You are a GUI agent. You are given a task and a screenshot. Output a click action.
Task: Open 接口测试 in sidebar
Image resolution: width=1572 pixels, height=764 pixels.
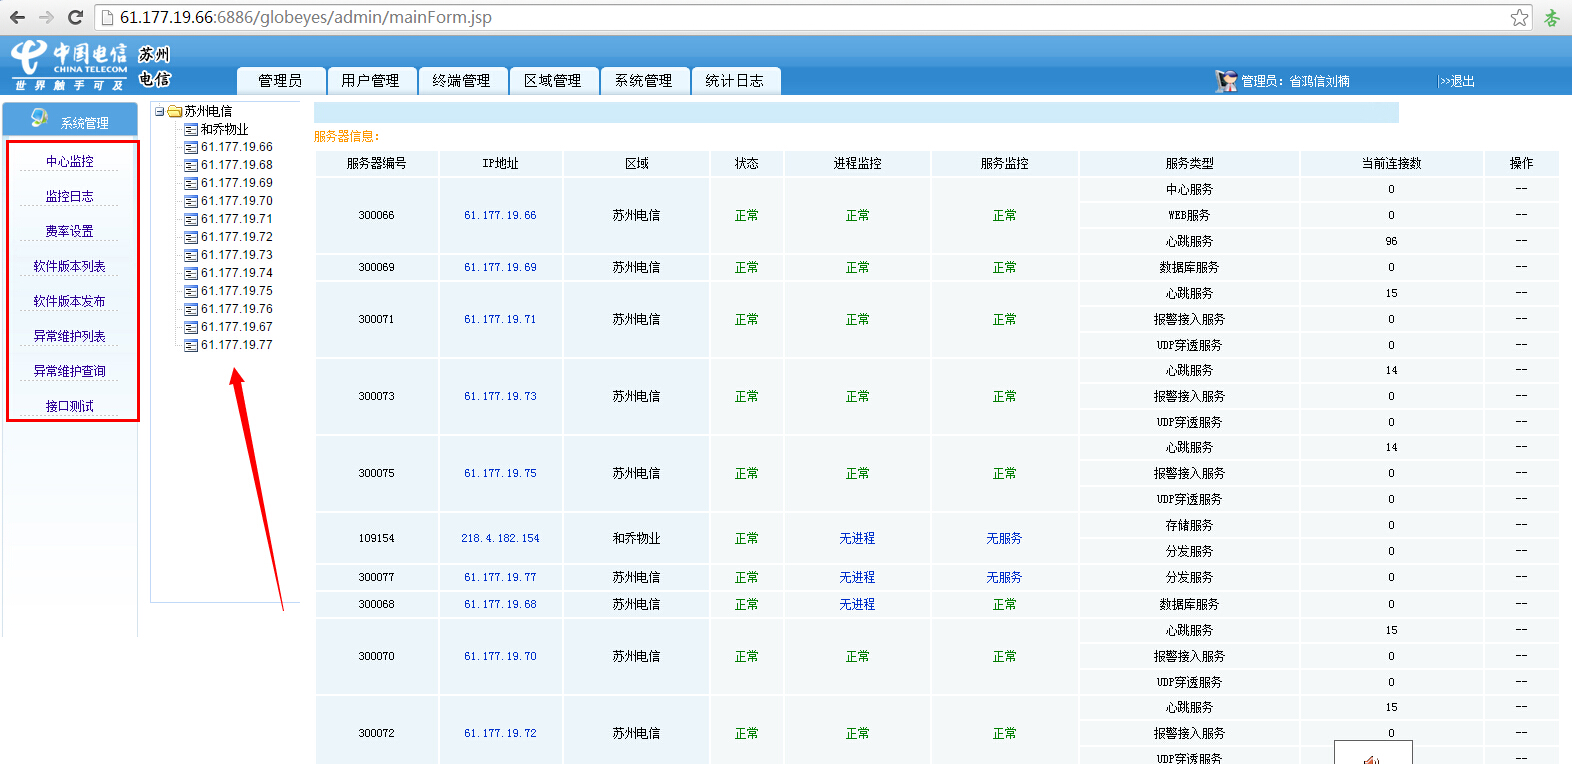[69, 406]
